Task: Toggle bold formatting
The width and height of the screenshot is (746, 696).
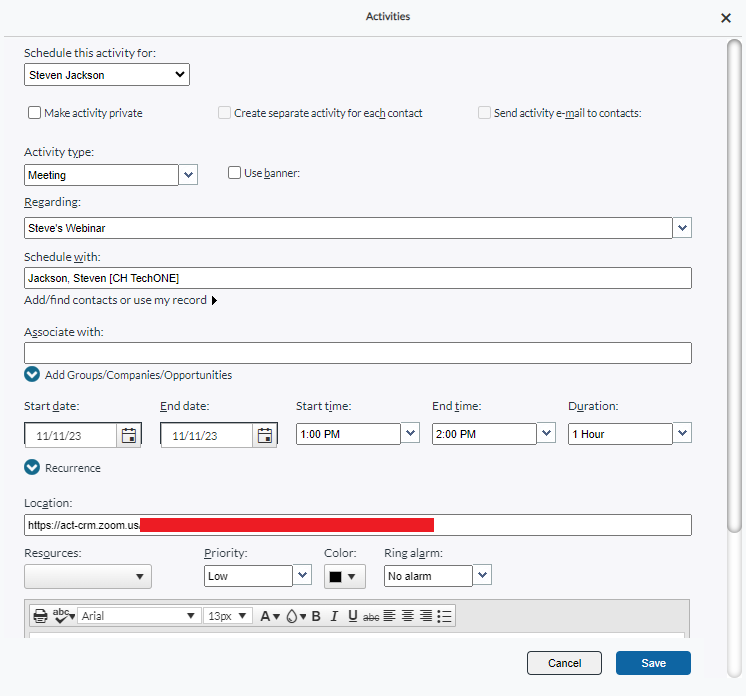Action: click(316, 616)
